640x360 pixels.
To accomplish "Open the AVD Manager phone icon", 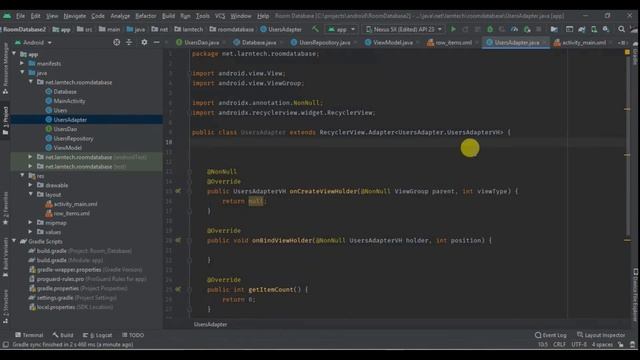I will [594, 29].
